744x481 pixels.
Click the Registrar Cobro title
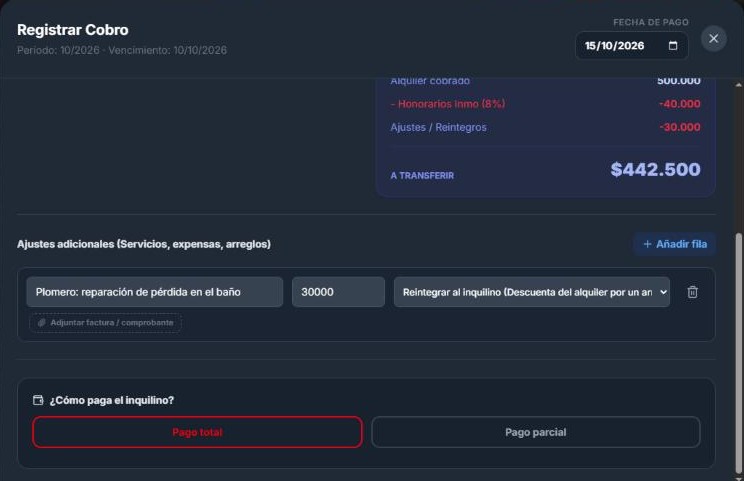[73, 30]
